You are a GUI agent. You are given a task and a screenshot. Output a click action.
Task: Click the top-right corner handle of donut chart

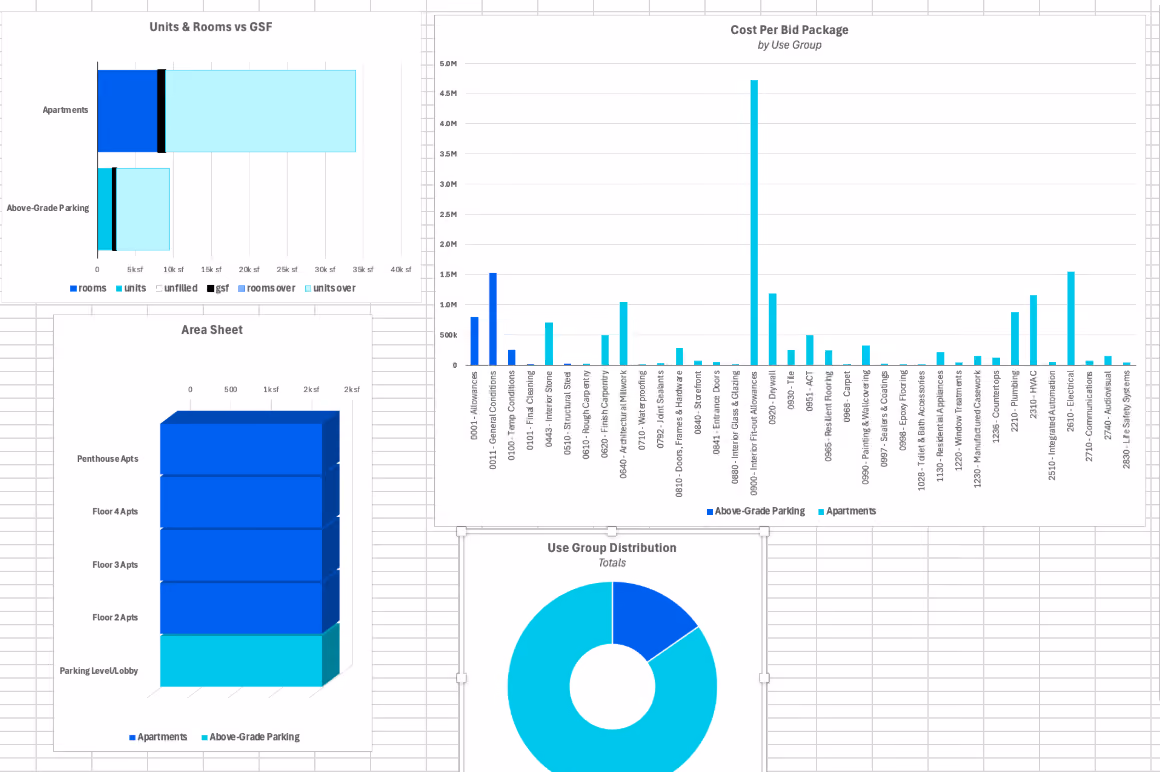pyautogui.click(x=764, y=532)
